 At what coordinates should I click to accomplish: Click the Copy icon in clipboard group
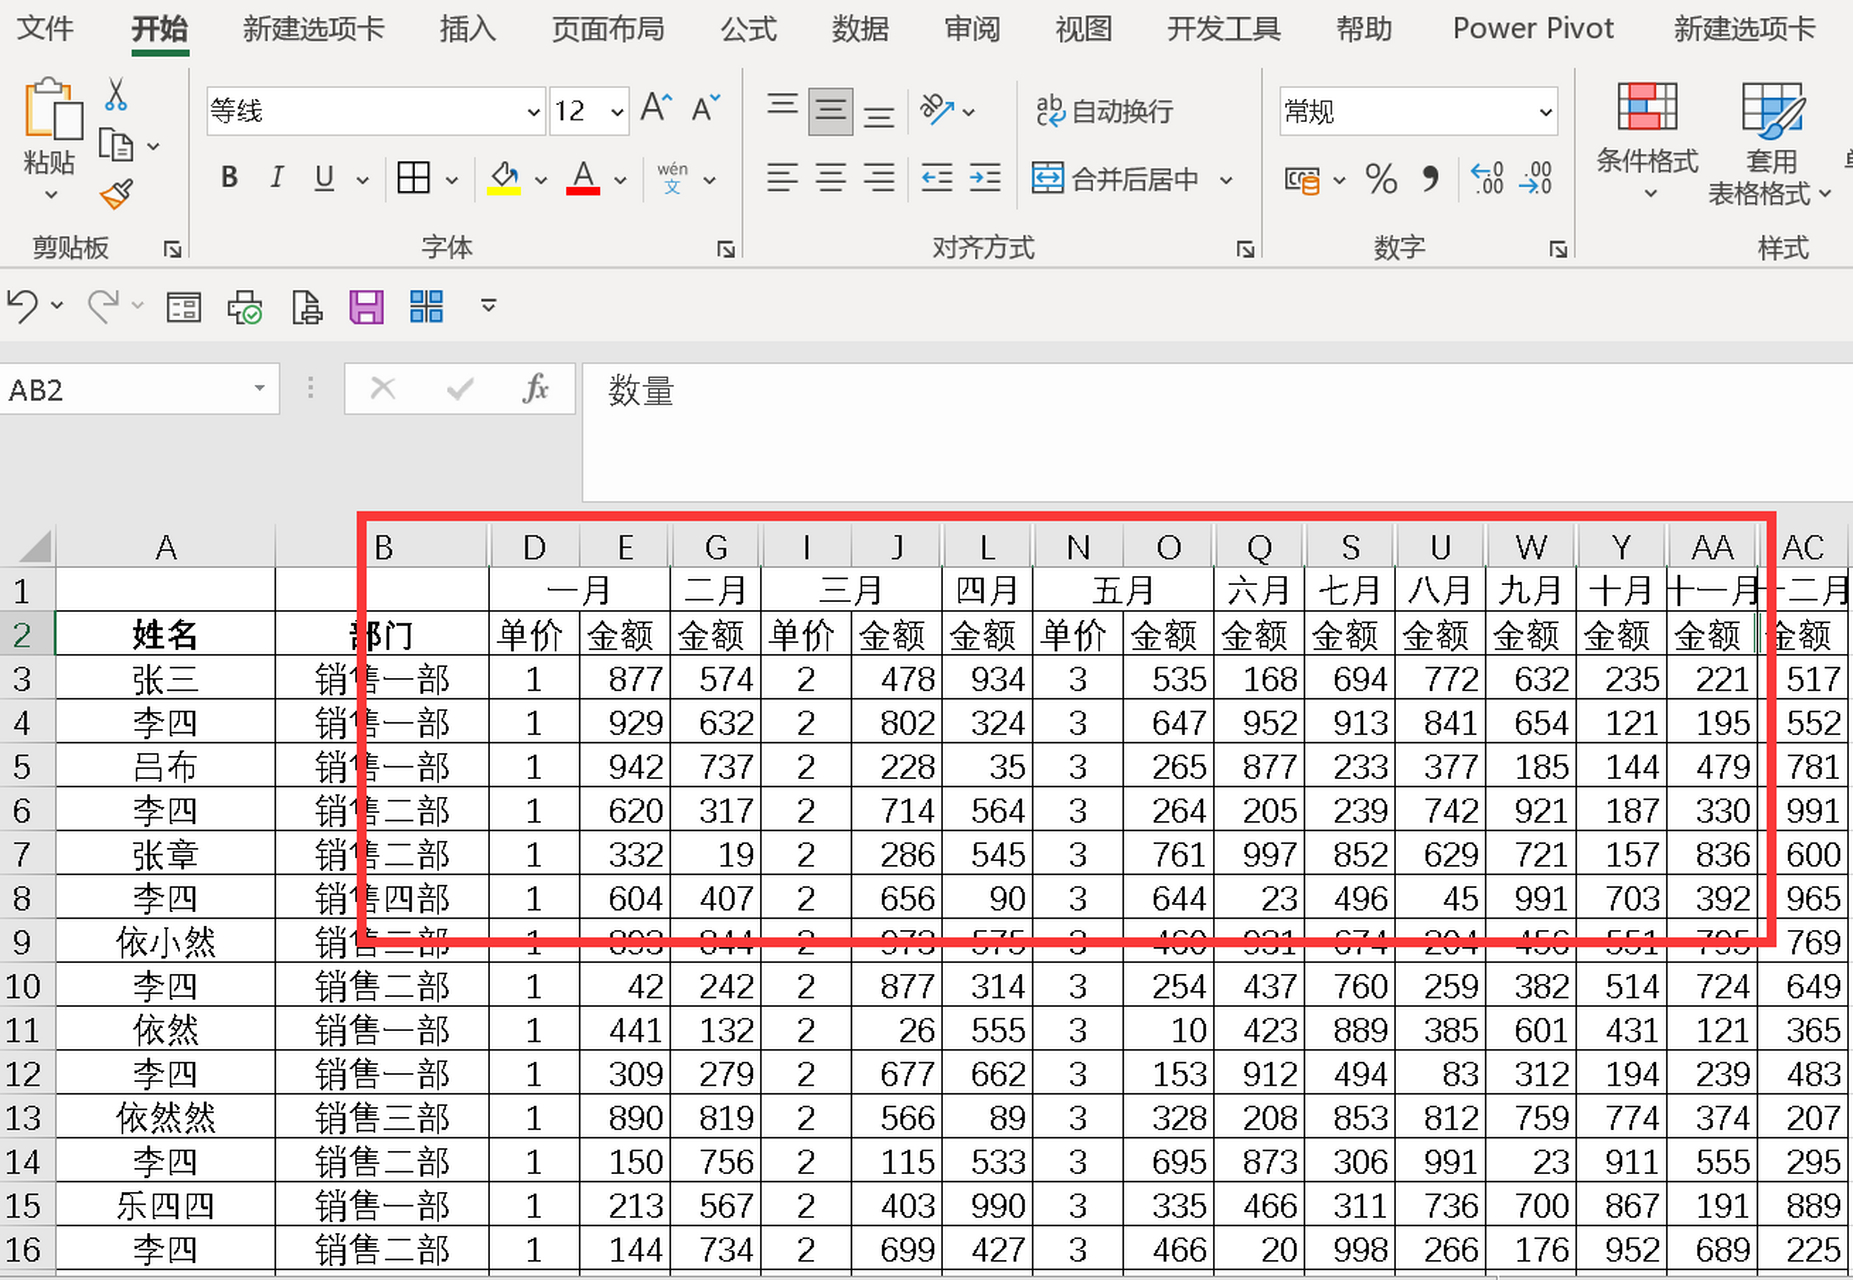[116, 146]
